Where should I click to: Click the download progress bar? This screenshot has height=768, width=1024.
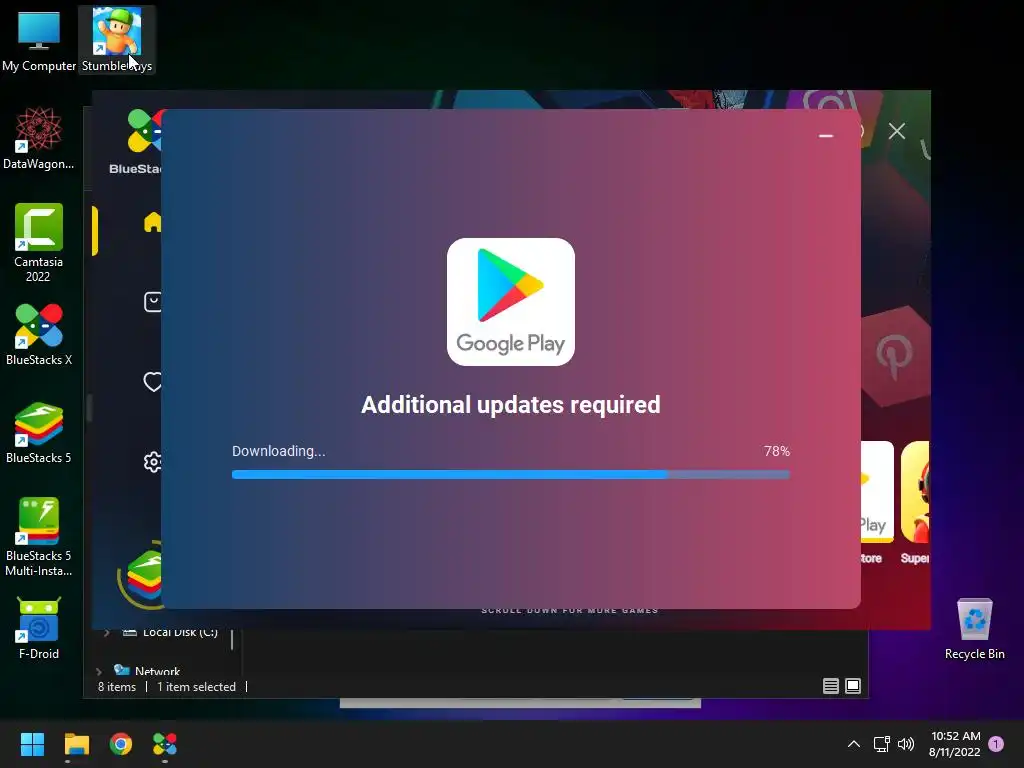pos(511,475)
